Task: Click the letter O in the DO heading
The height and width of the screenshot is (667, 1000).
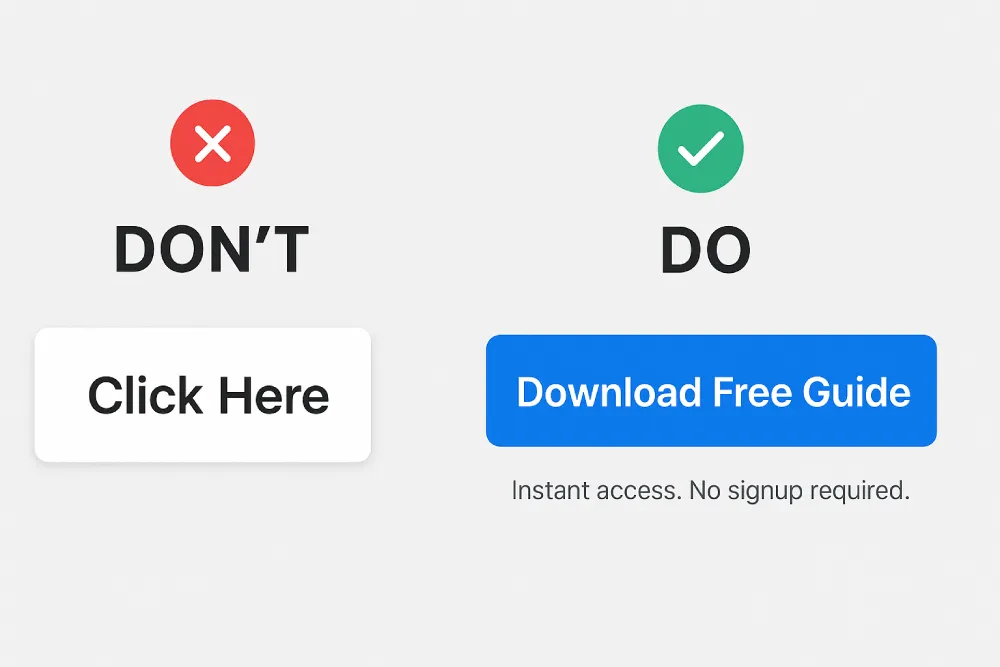Action: [x=728, y=250]
